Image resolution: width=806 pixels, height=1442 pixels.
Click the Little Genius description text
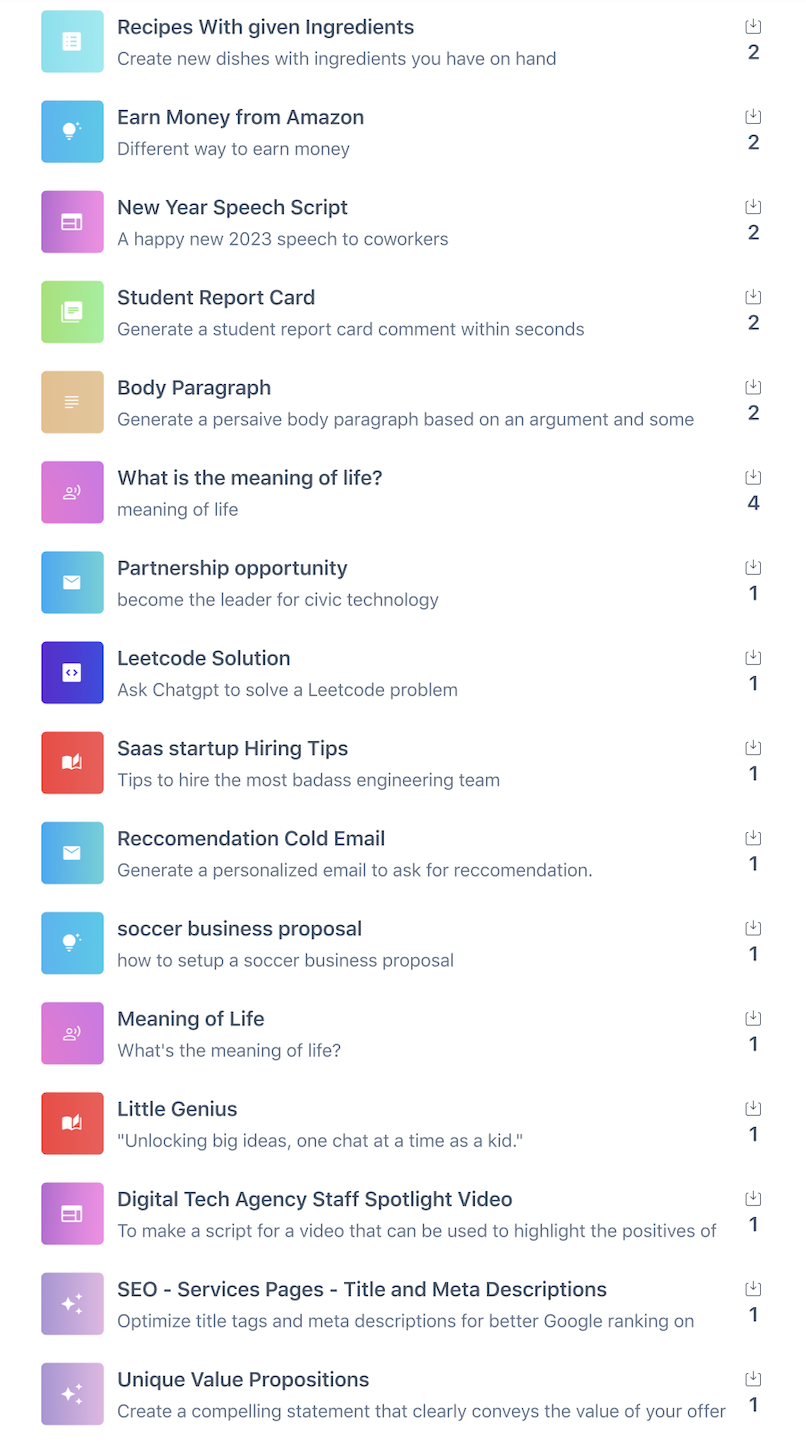click(x=320, y=1141)
